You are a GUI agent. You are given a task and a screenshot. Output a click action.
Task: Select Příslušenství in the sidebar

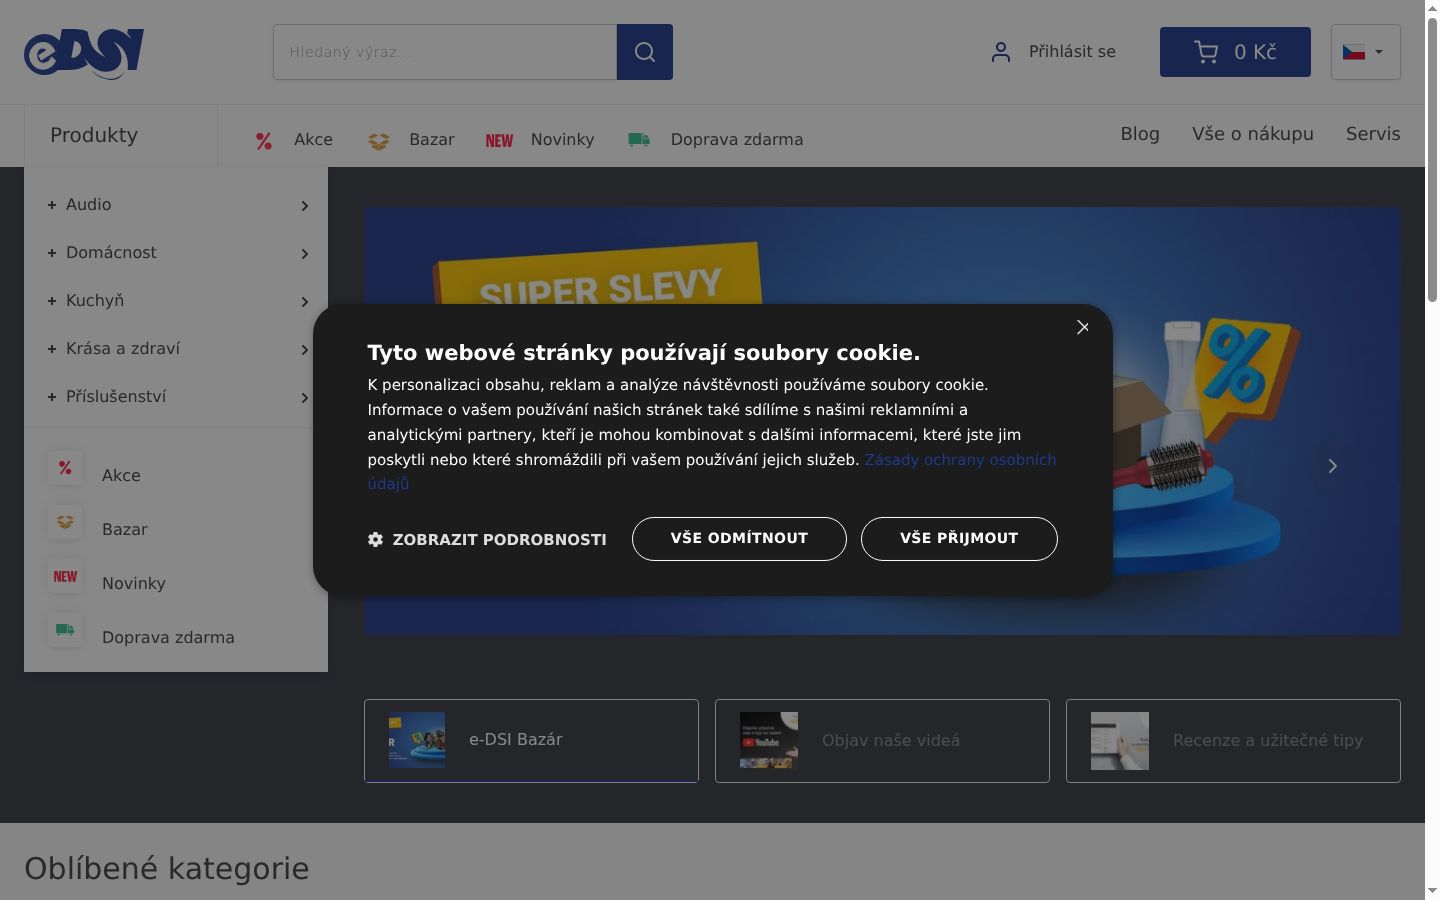point(116,396)
